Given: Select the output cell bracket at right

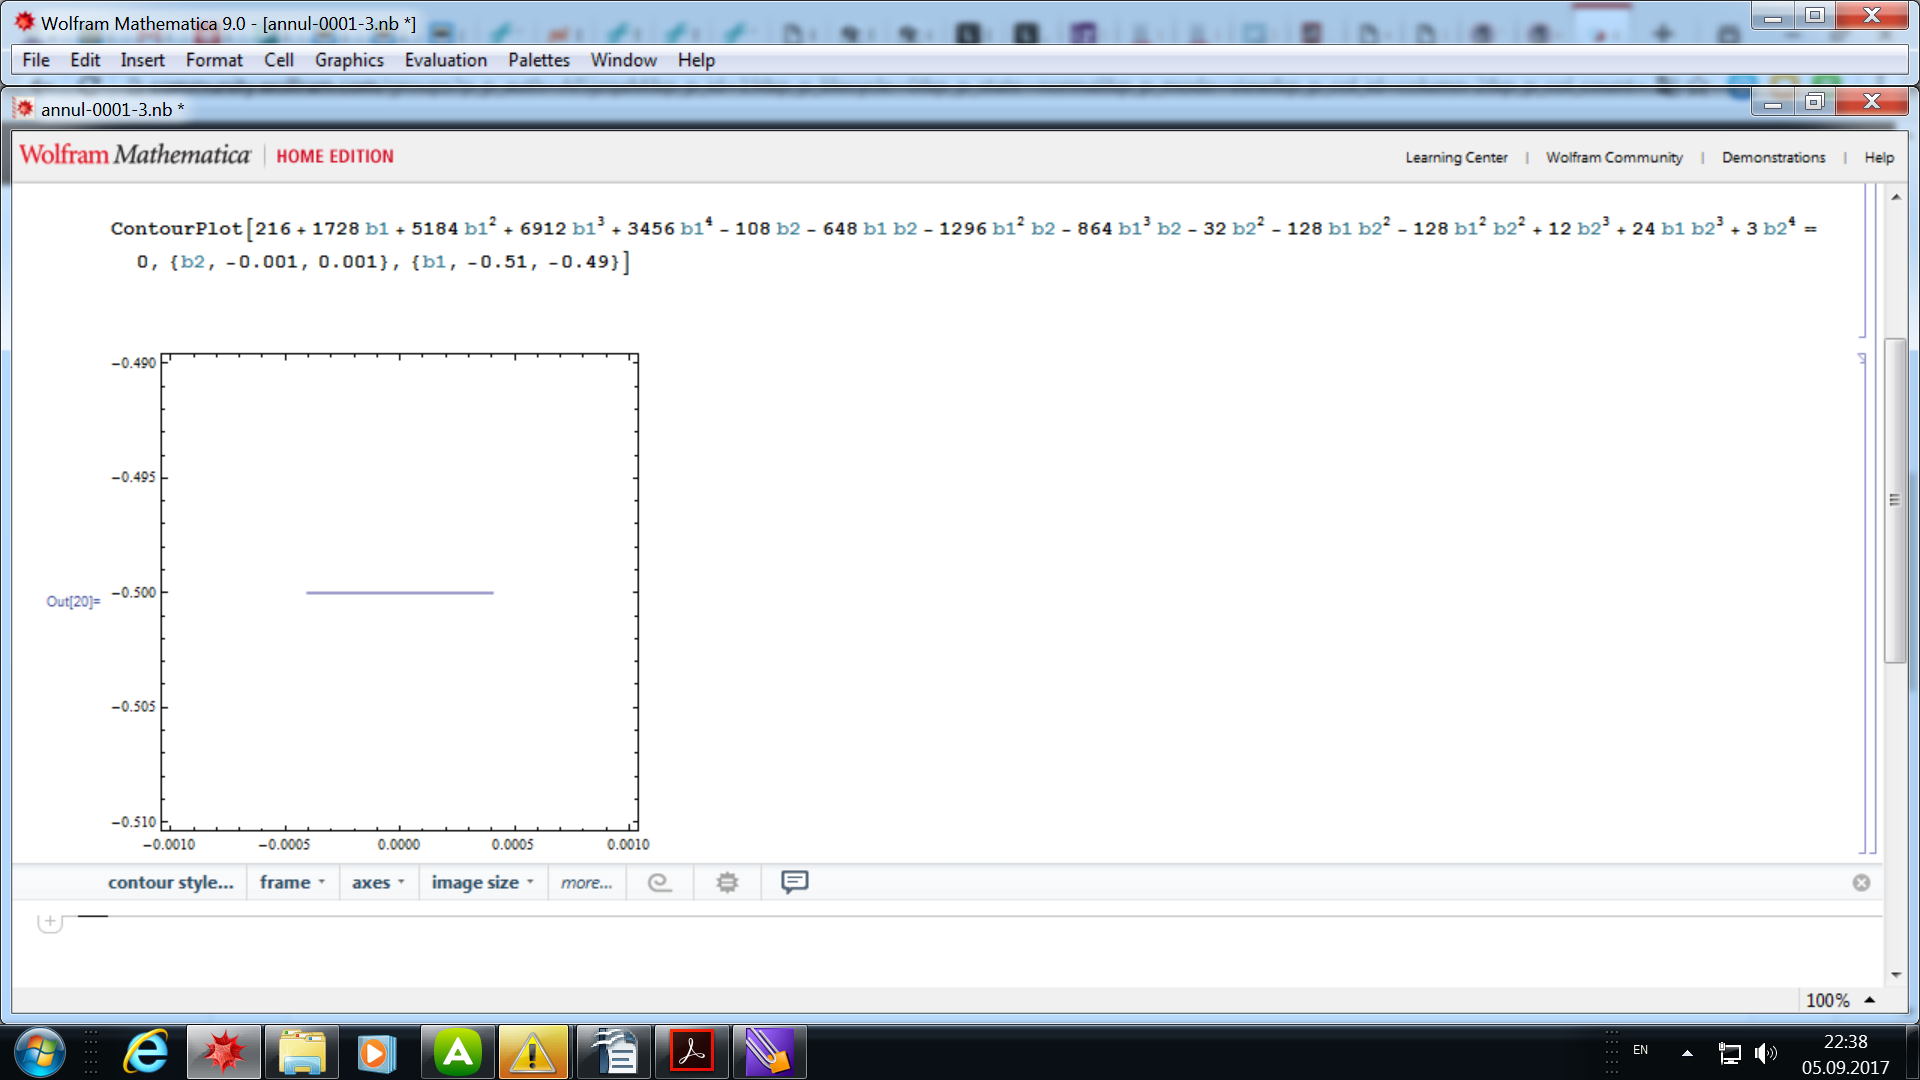Looking at the screenshot, I should [x=1862, y=605].
